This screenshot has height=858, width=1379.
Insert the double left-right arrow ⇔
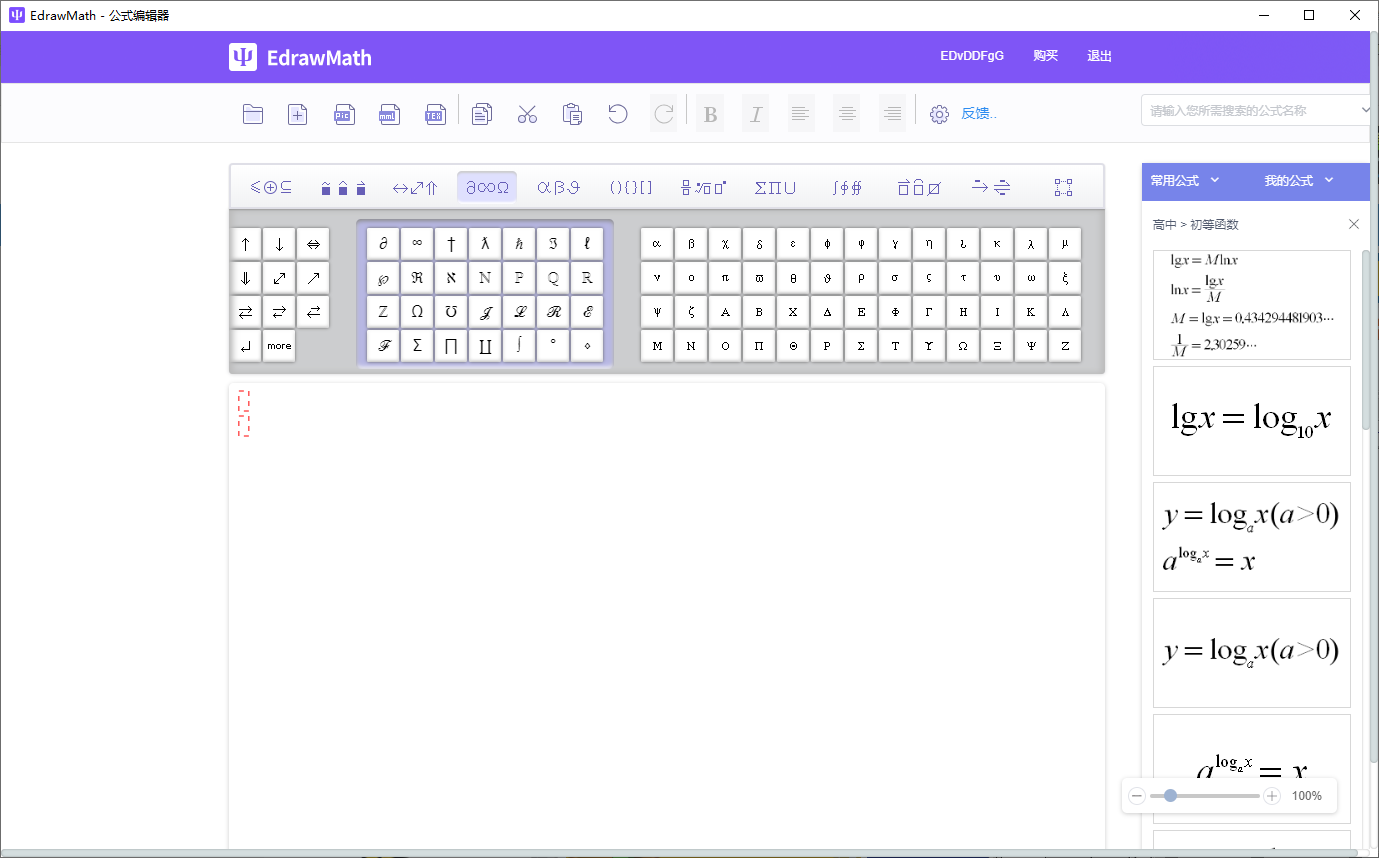pos(313,243)
